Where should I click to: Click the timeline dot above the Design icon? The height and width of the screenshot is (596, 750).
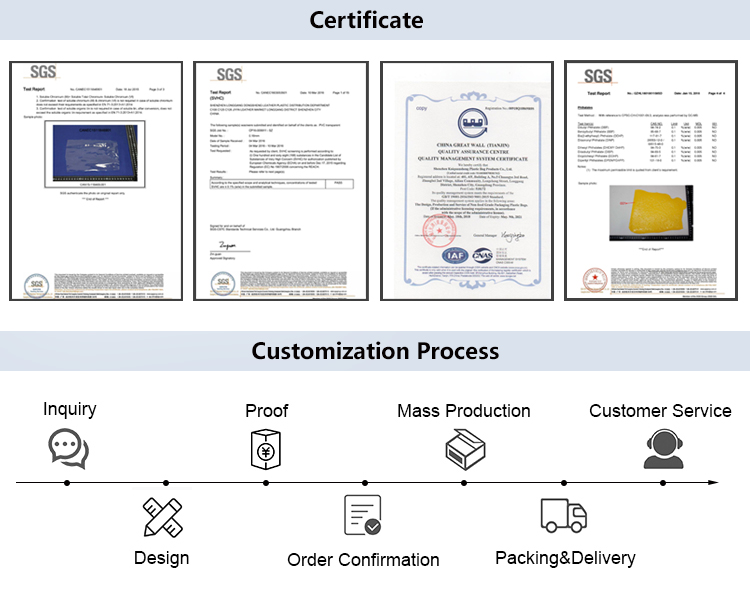point(165,482)
